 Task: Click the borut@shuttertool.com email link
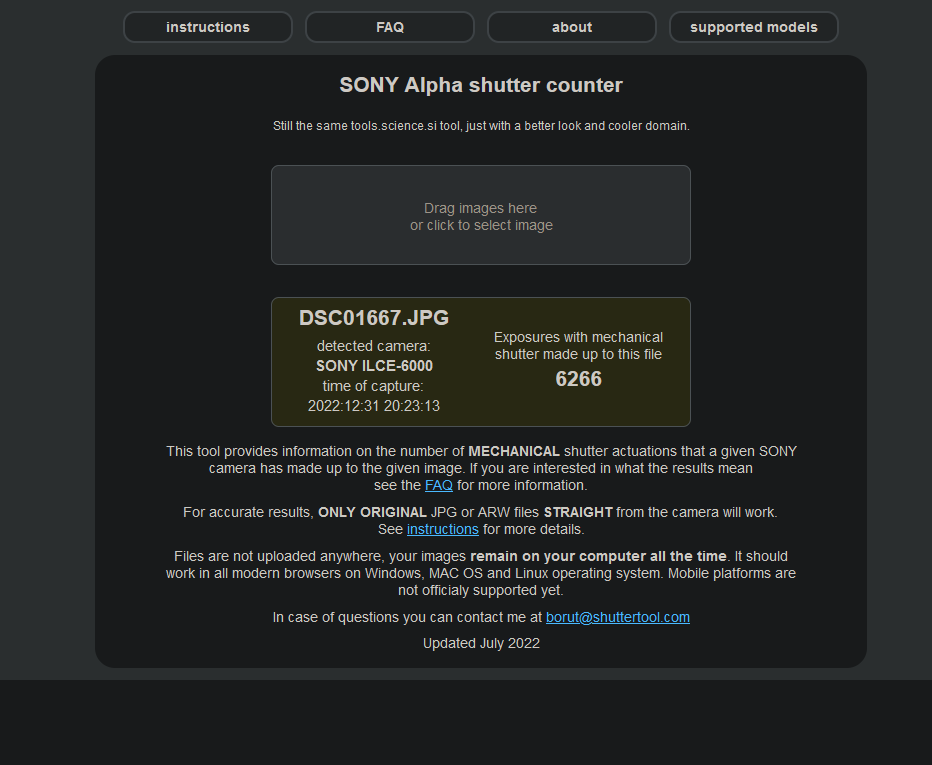[x=618, y=618]
